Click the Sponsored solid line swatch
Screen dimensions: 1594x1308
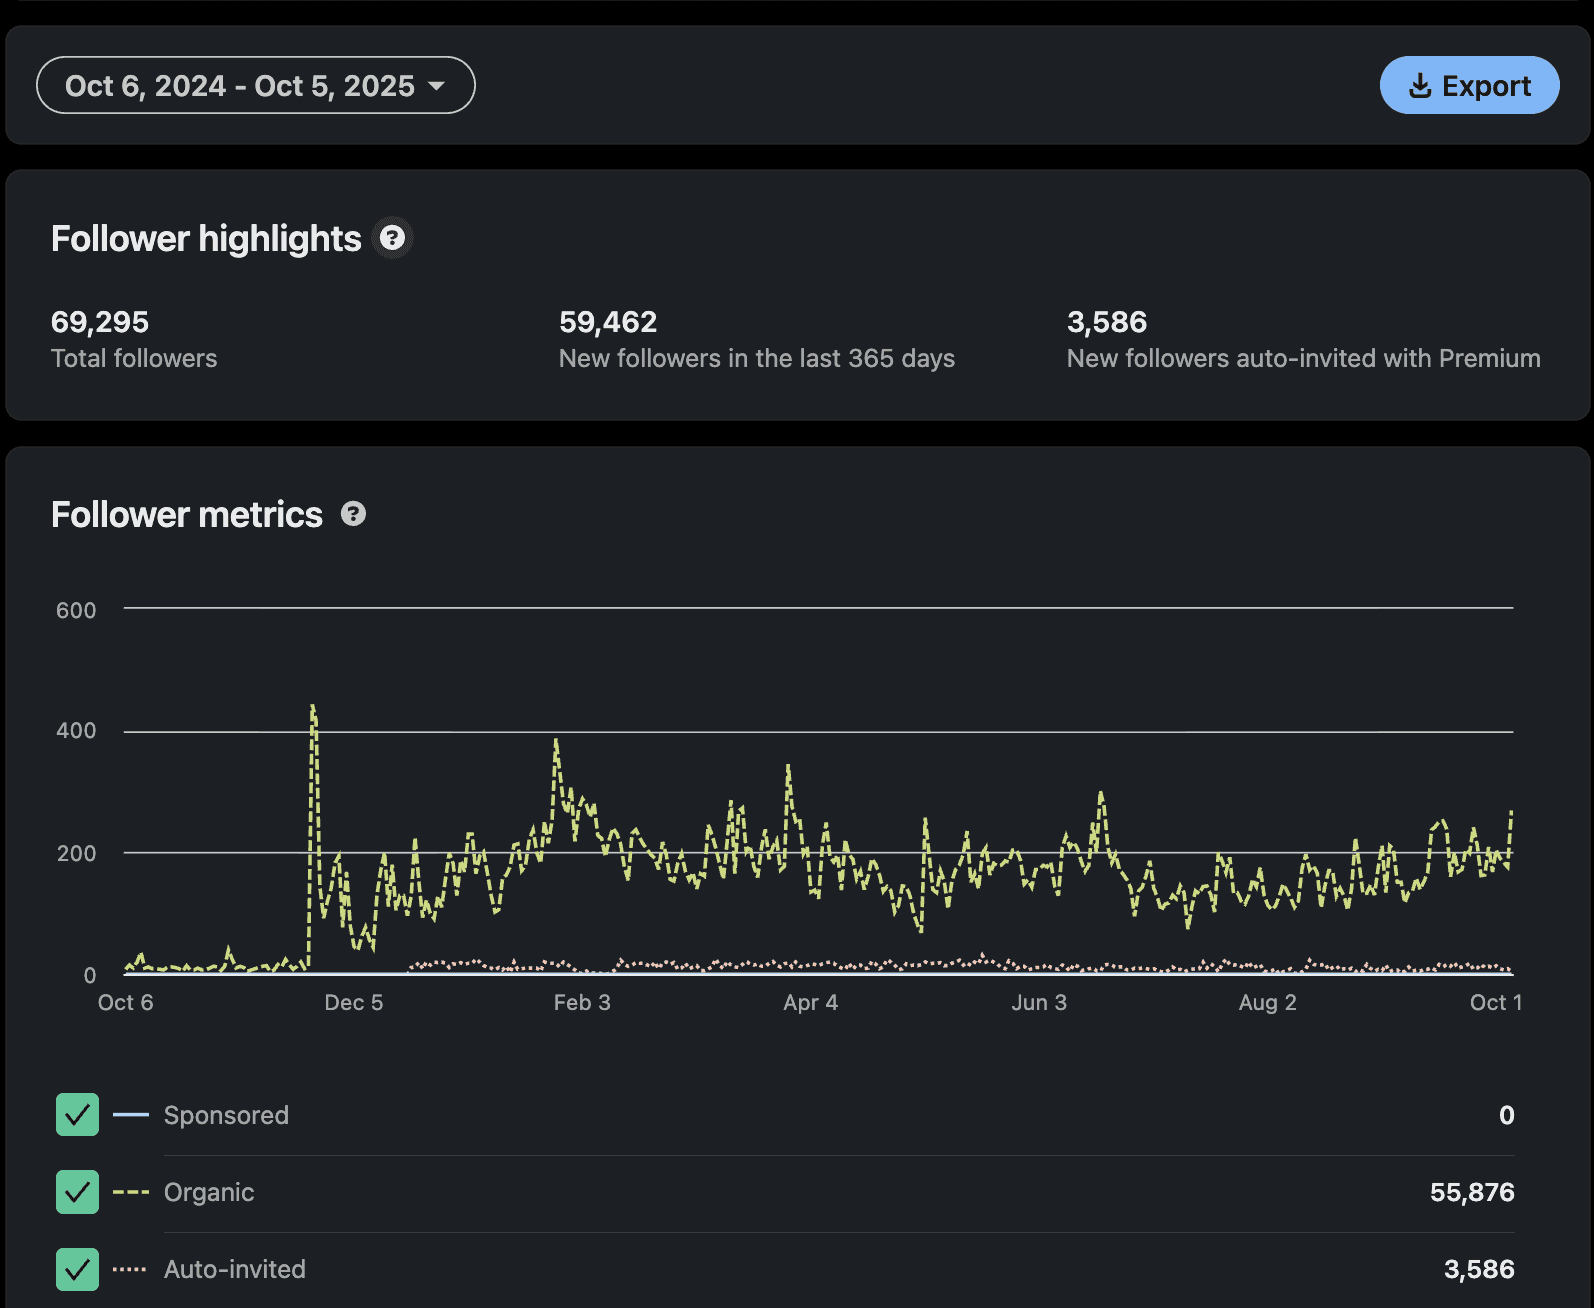click(x=131, y=1114)
